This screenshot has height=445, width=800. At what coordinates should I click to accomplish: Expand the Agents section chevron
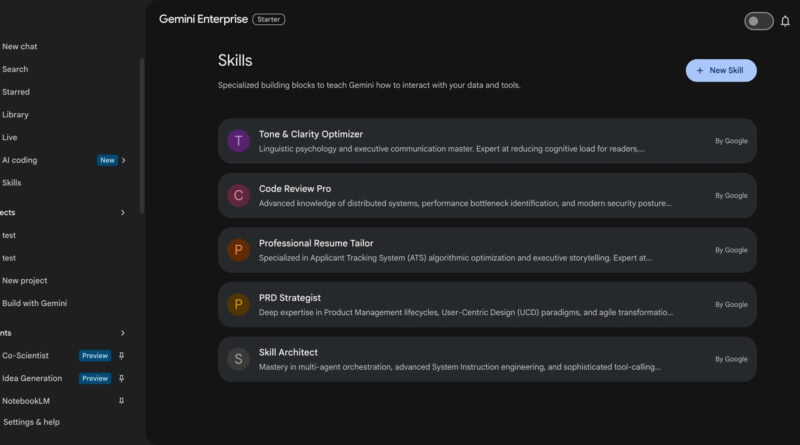coord(123,333)
